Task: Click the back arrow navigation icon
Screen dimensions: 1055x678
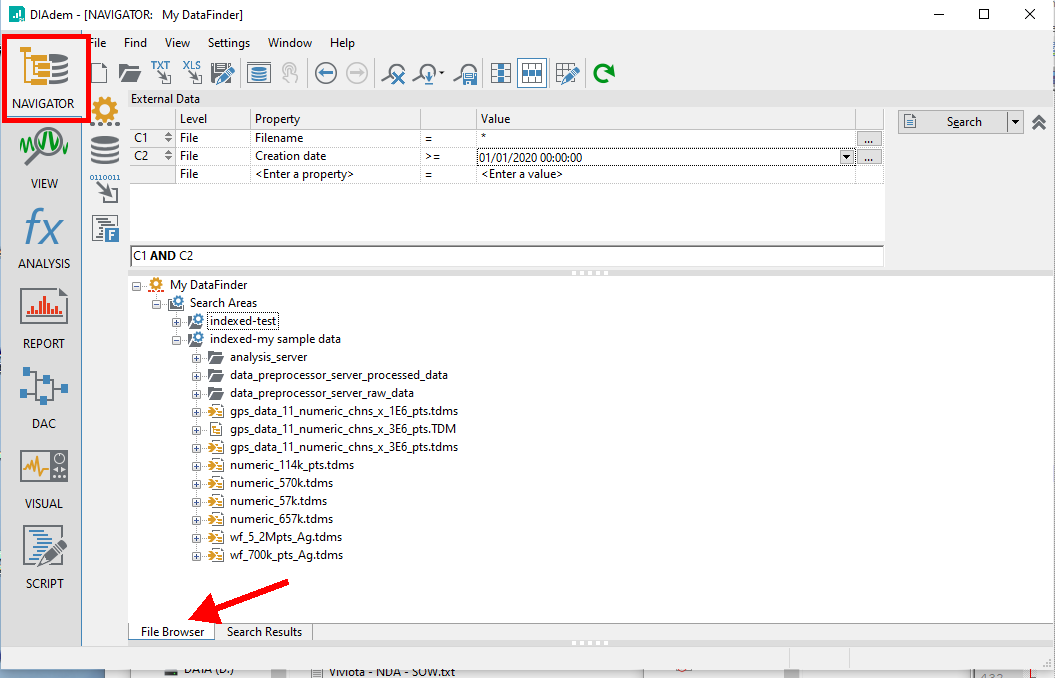Action: click(x=326, y=73)
